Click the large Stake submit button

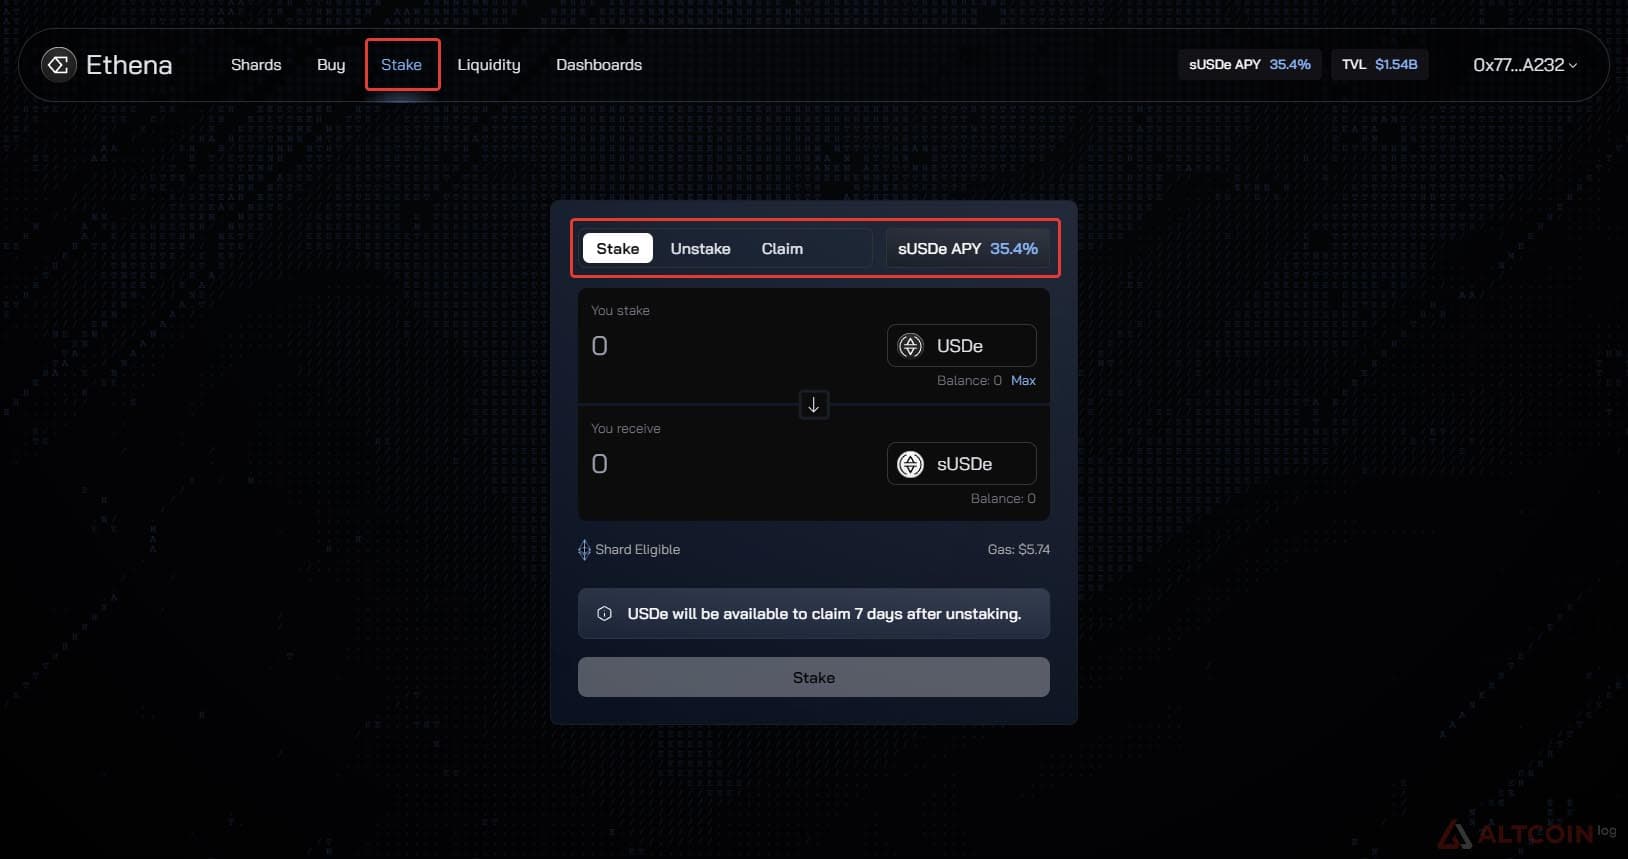coord(814,677)
